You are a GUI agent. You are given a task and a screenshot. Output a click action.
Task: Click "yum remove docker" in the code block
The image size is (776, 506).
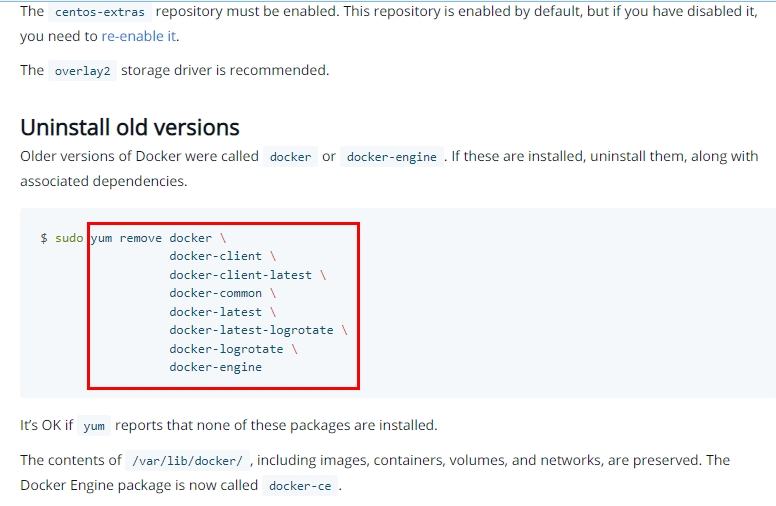coord(151,238)
